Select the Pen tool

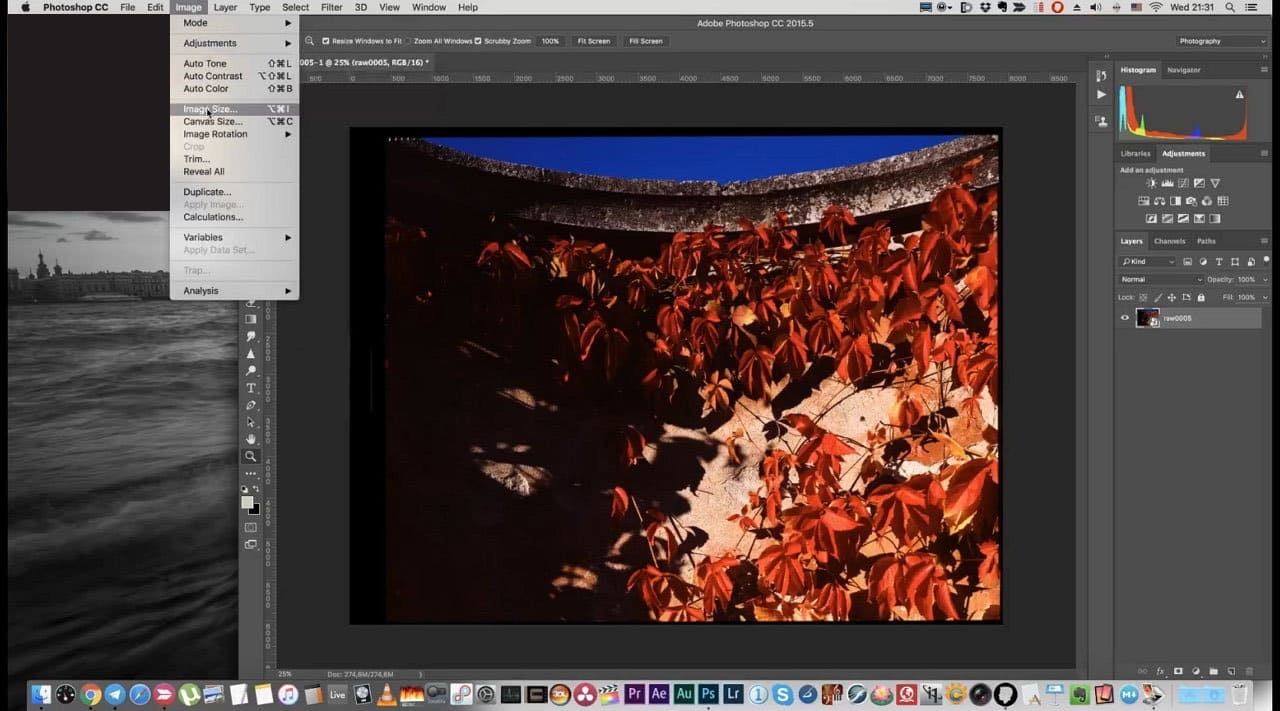click(x=250, y=405)
